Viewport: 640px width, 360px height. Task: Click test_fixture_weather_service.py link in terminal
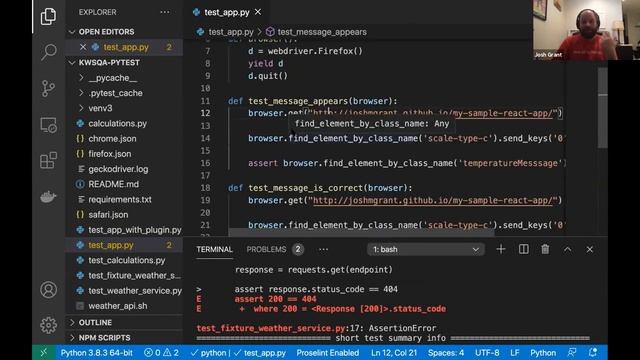[271, 328]
